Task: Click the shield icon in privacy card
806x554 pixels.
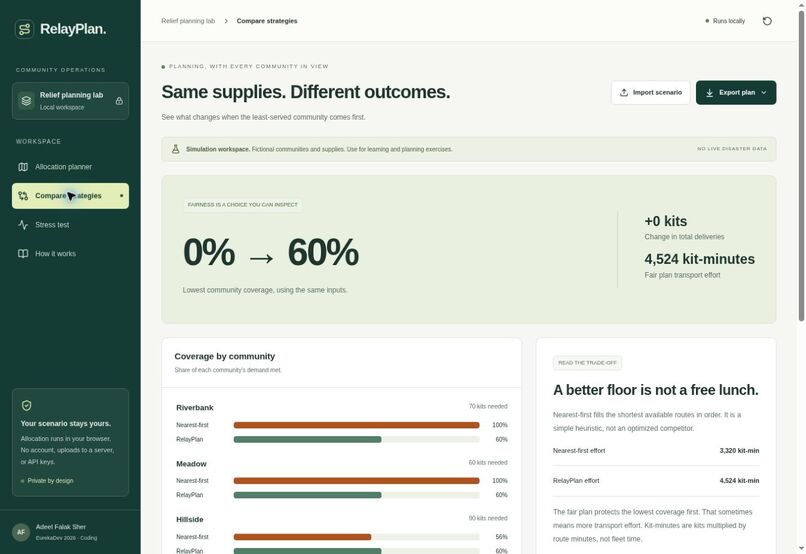Action: tap(27, 405)
